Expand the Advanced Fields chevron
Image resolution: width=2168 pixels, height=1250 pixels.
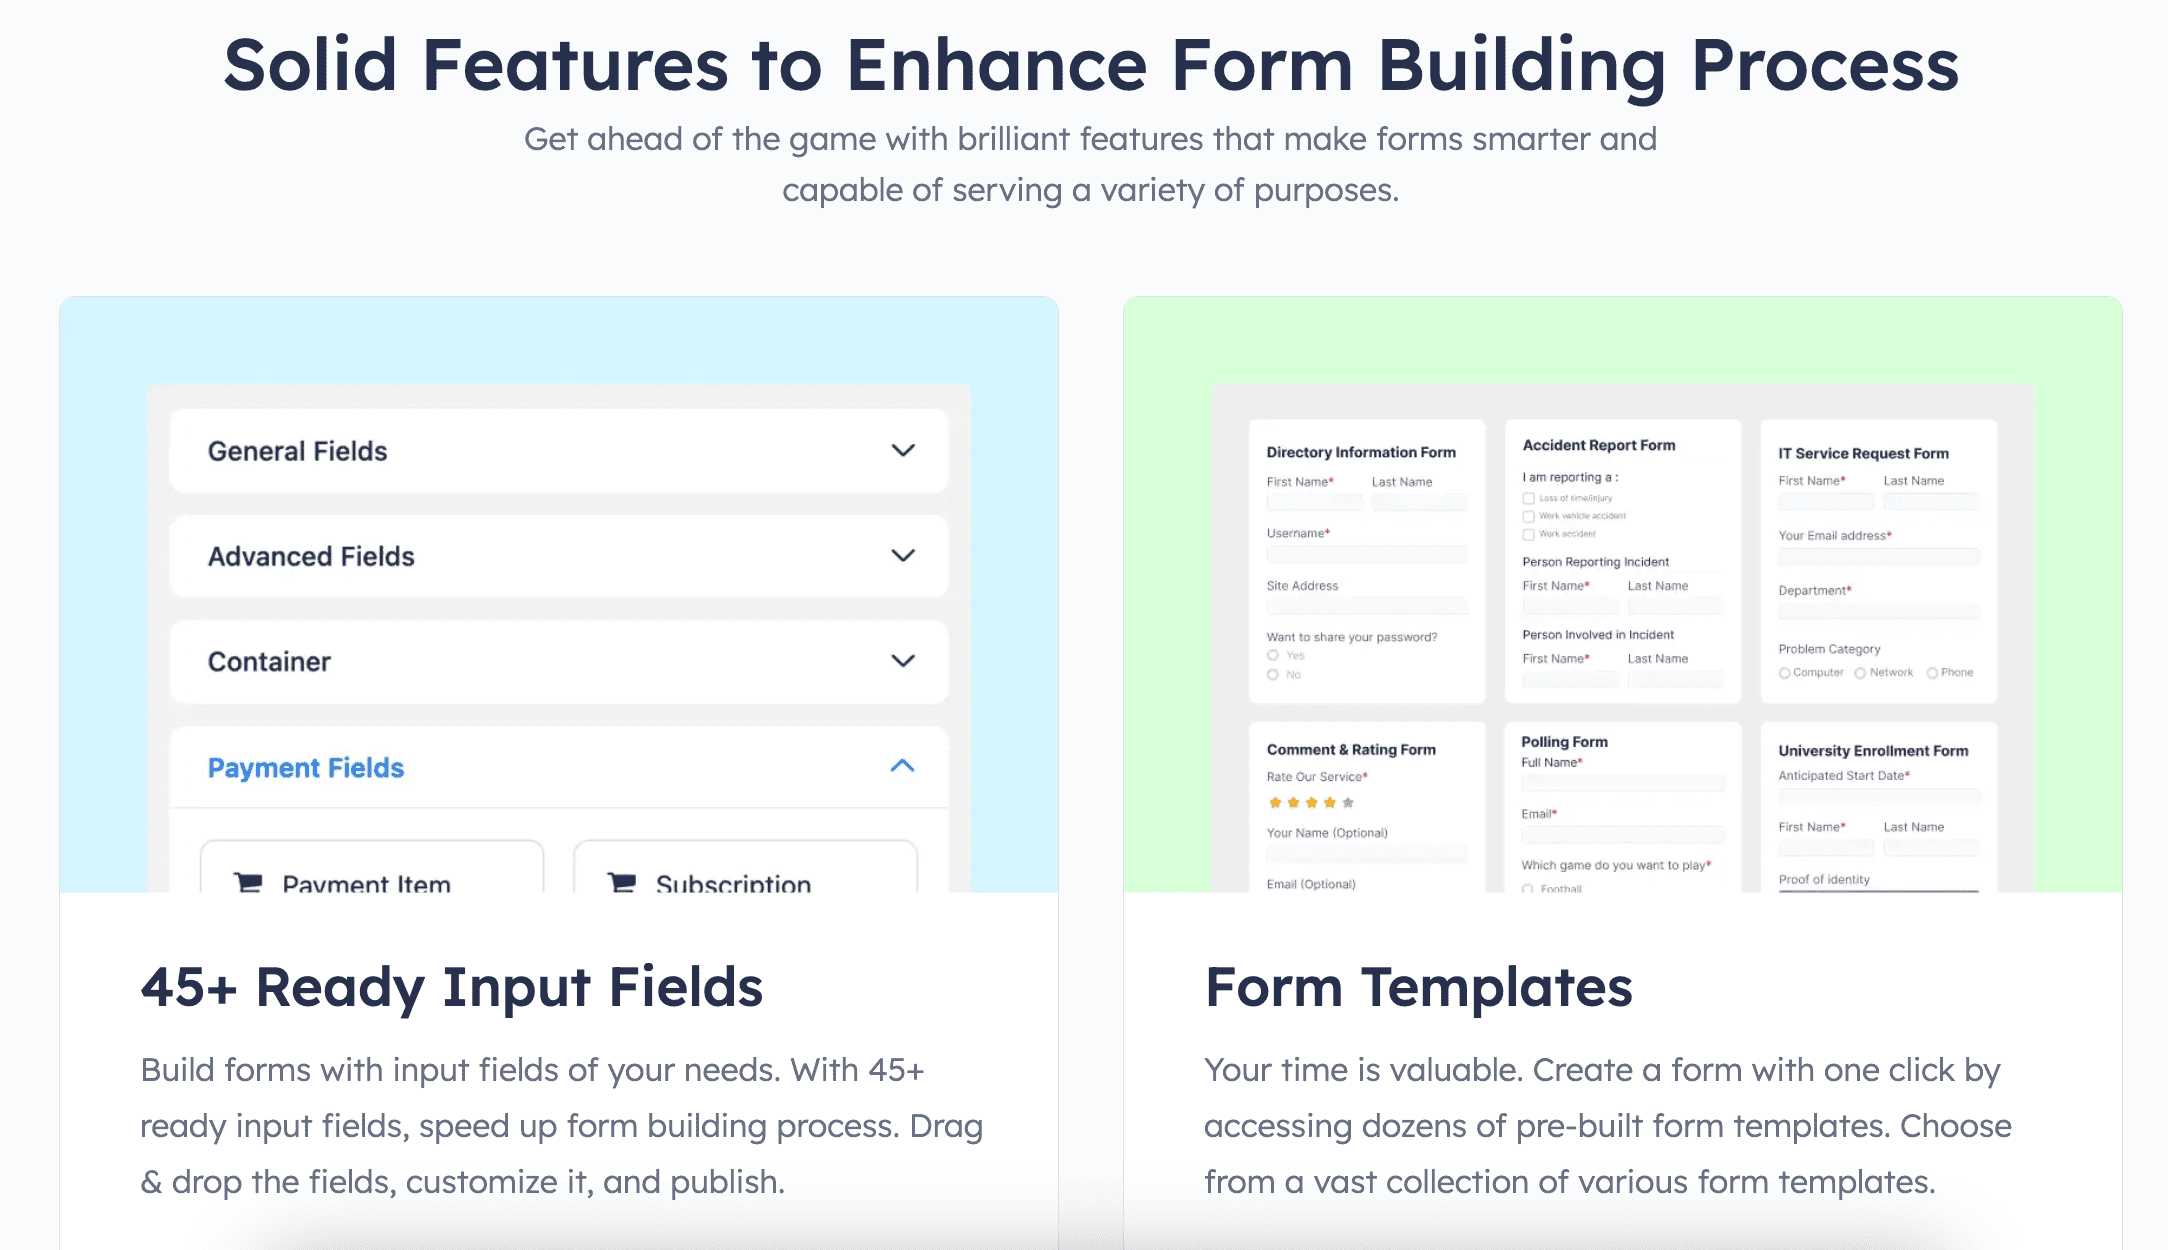903,556
